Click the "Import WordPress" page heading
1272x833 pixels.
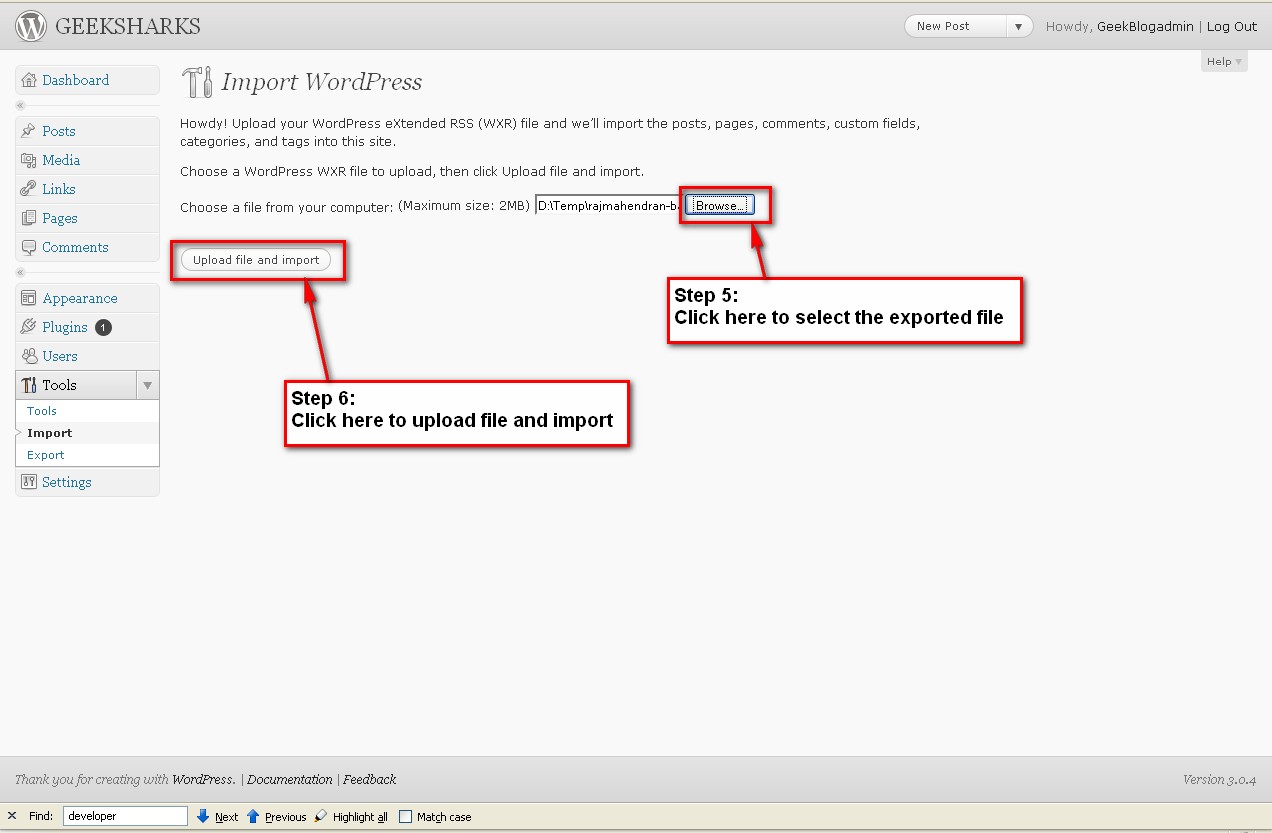tap(322, 82)
